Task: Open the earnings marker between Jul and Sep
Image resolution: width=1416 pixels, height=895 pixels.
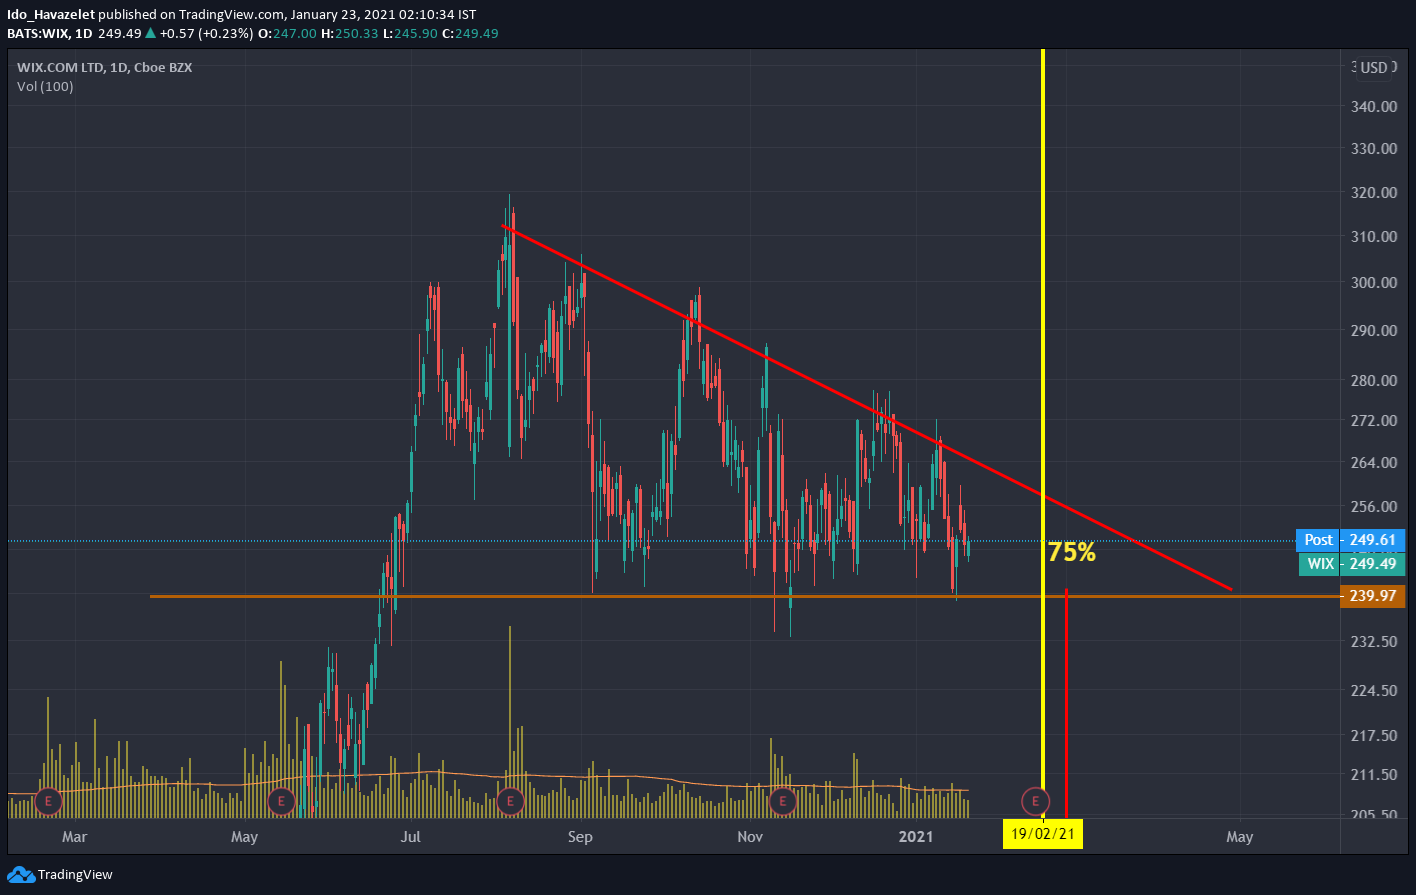Action: coord(511,800)
